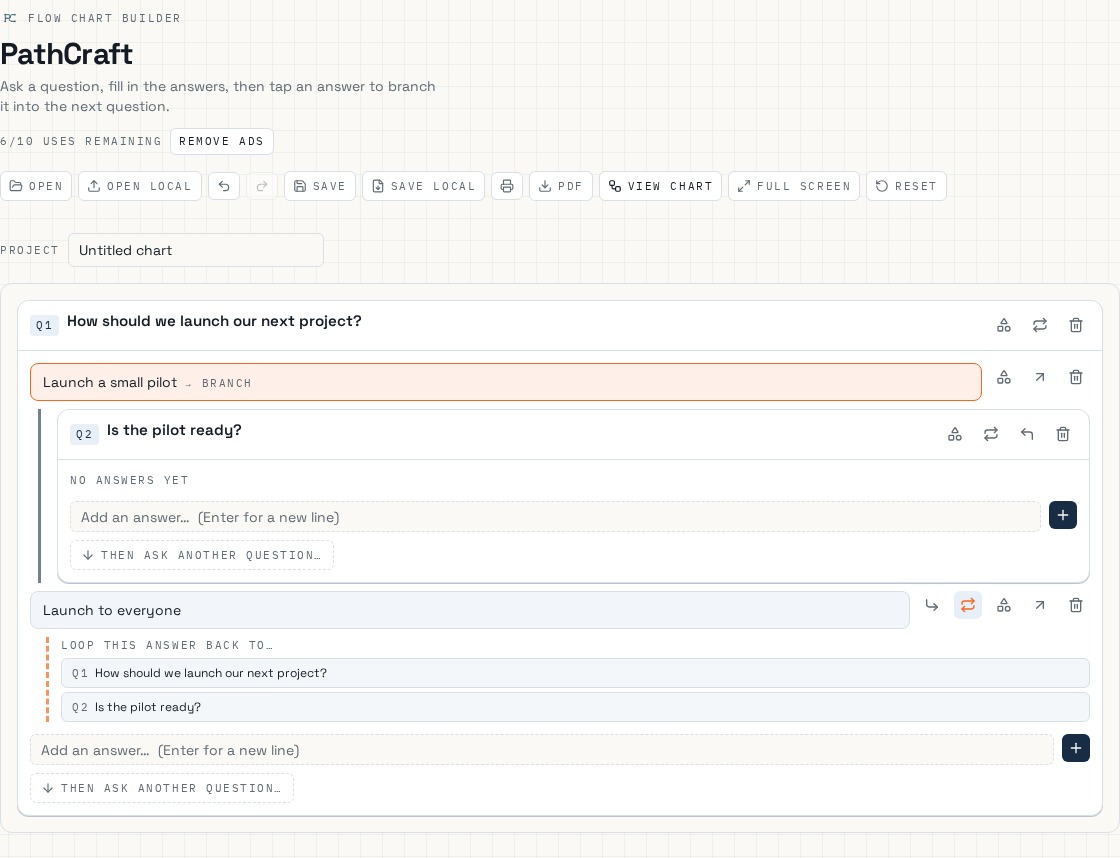This screenshot has height=858, width=1120.
Task: Export the chart with the PDF button
Action: (x=561, y=186)
